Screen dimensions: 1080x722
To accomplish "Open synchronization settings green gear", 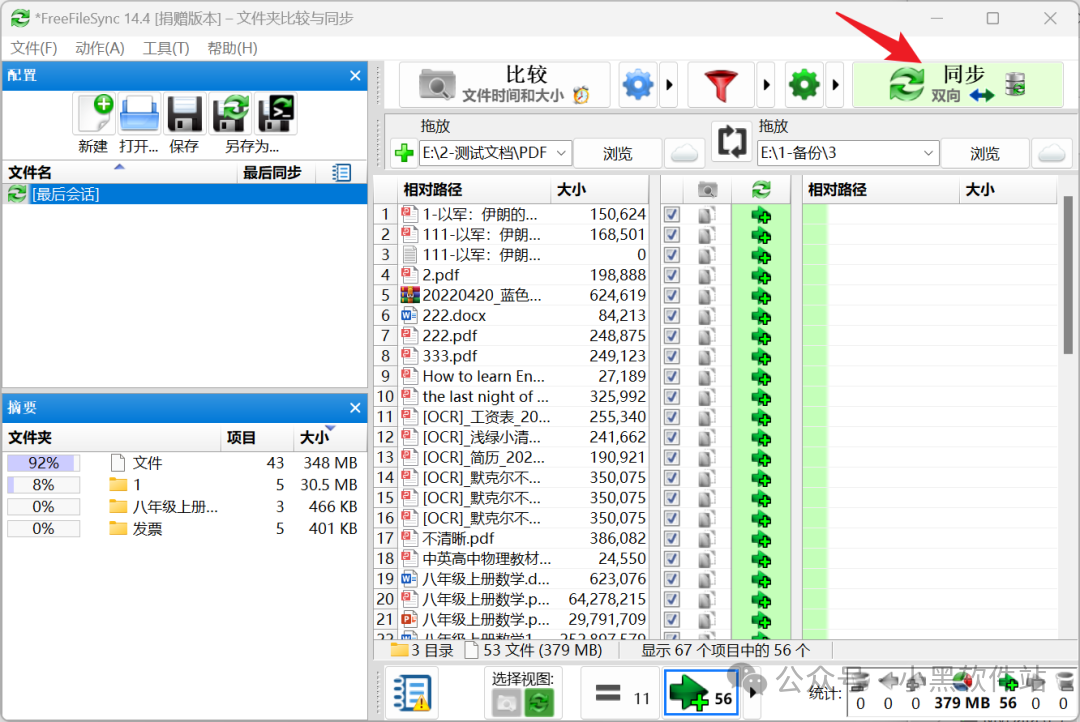I will 804,85.
